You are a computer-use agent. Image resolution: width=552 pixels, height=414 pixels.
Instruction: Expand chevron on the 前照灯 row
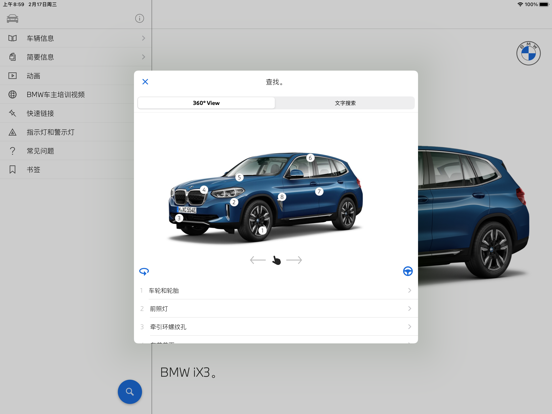coord(409,308)
